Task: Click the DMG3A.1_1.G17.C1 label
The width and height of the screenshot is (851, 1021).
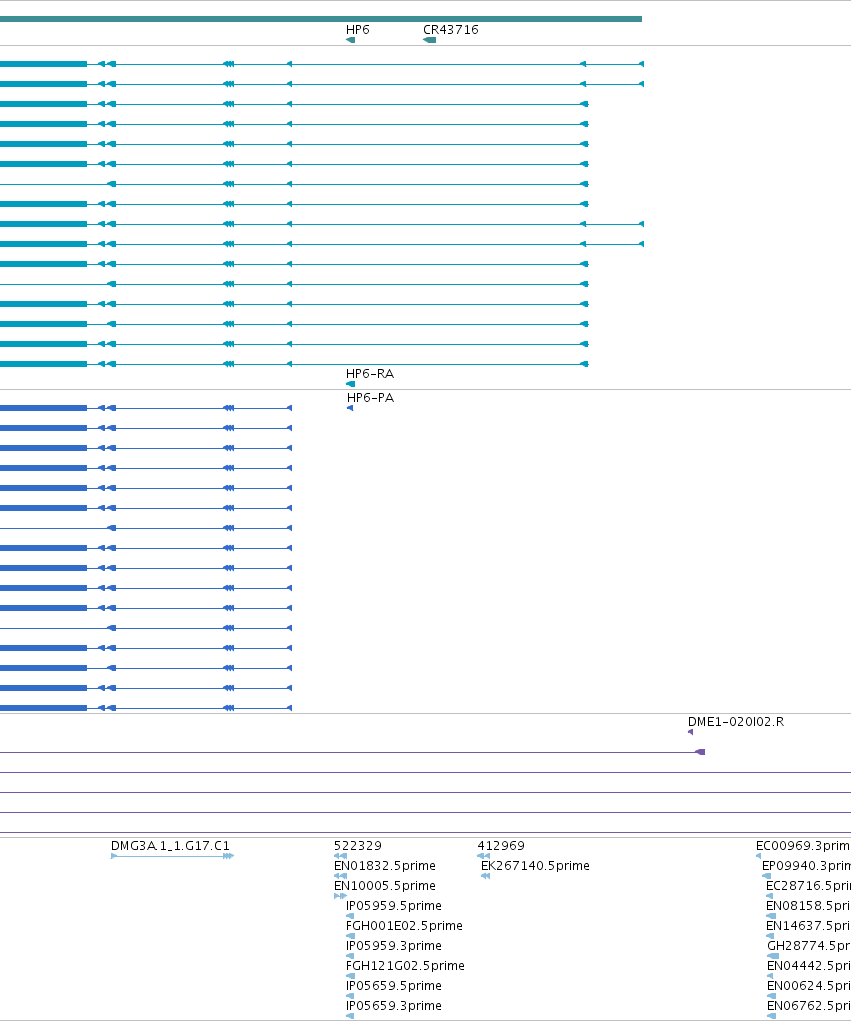Action: (171, 846)
